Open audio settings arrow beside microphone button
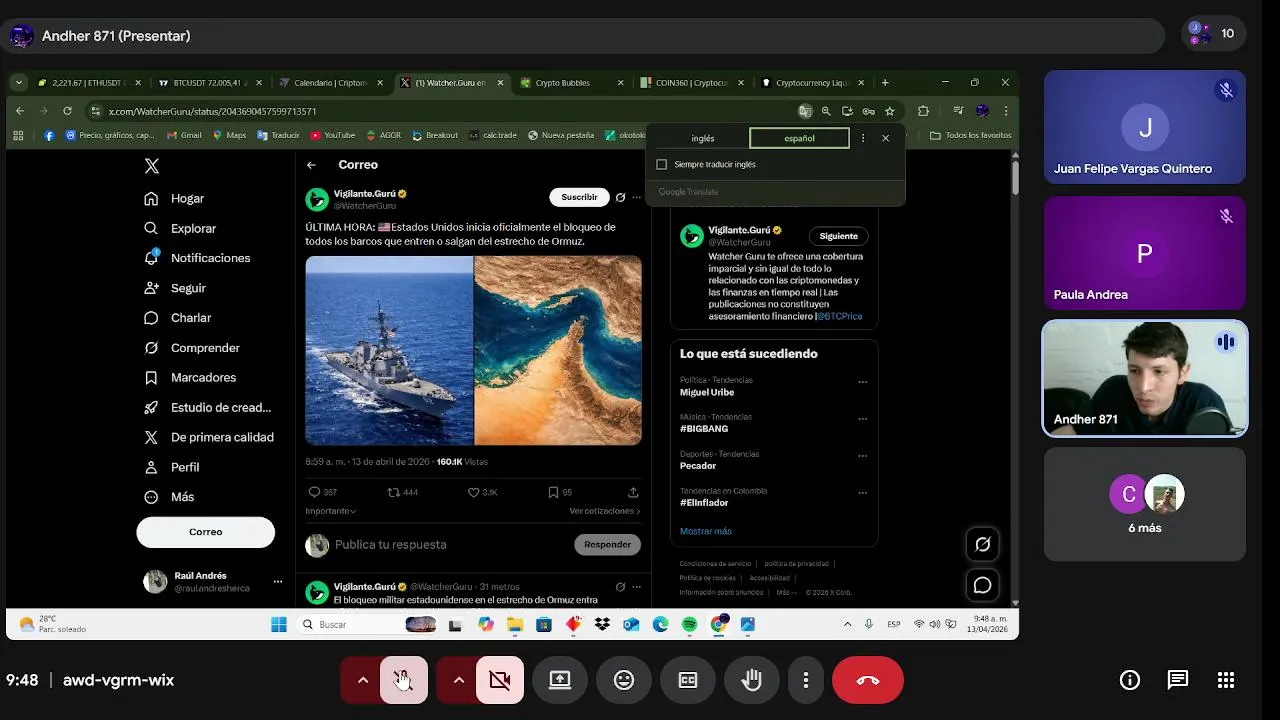 coord(362,680)
